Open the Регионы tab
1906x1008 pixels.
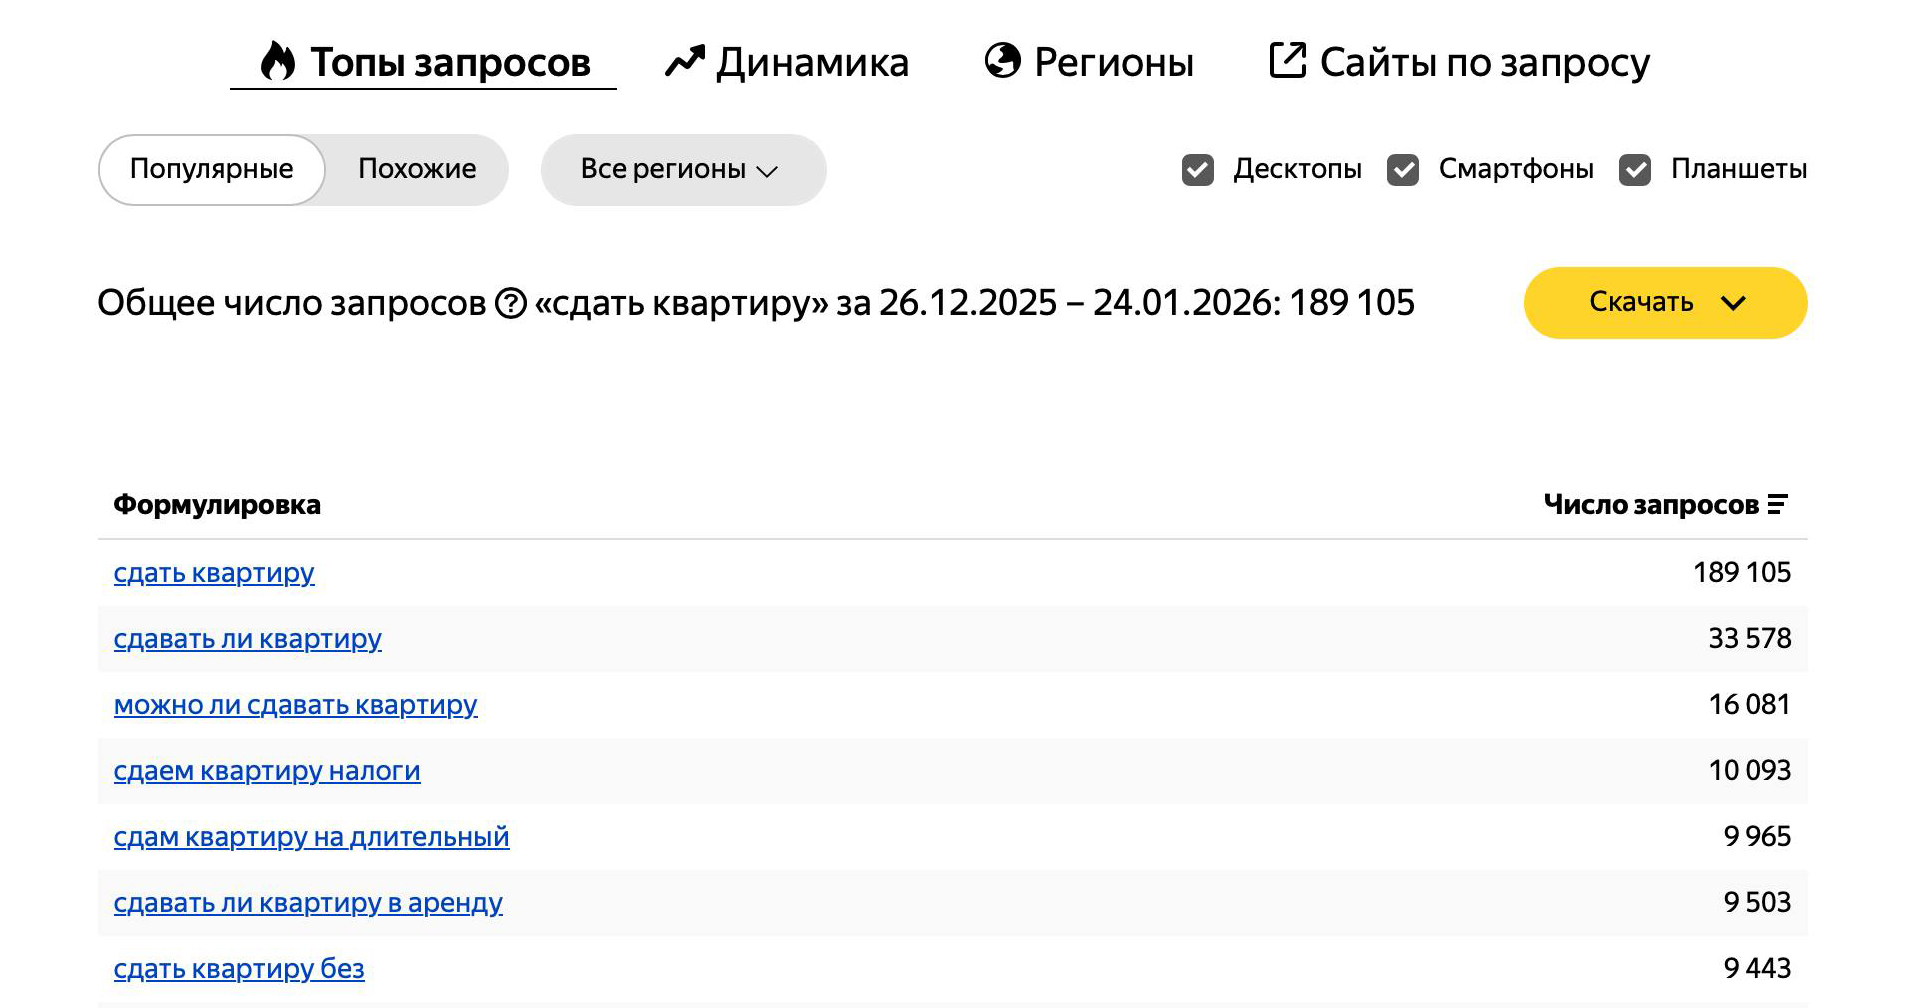[1089, 62]
